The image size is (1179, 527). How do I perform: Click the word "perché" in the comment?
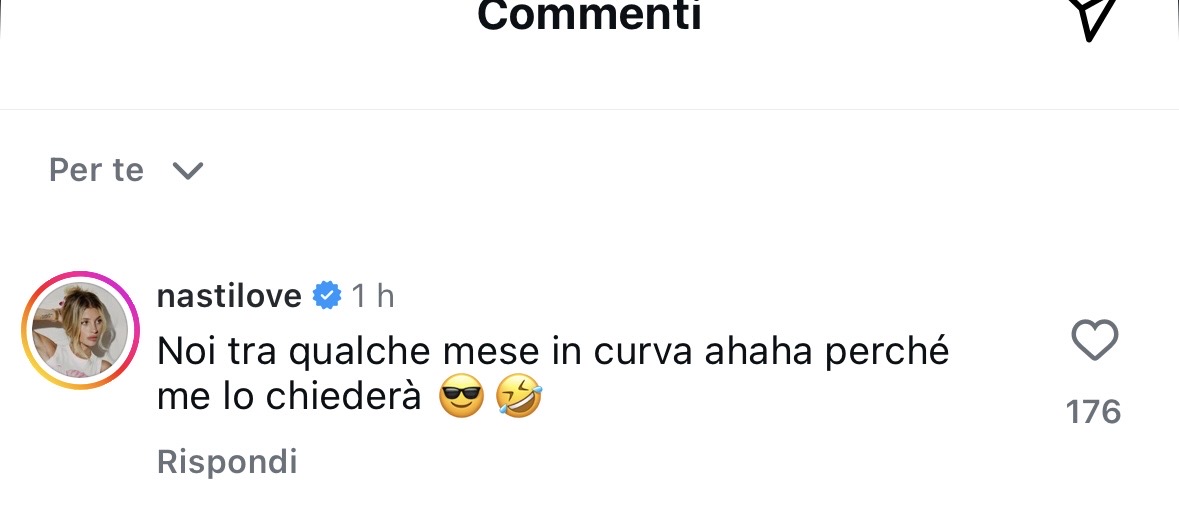887,351
